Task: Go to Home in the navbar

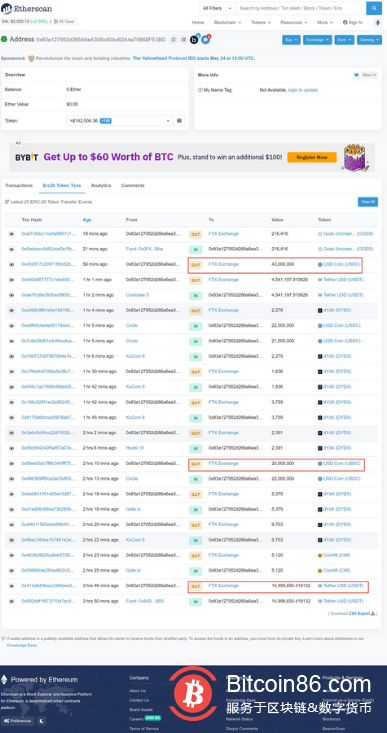Action: [x=198, y=22]
